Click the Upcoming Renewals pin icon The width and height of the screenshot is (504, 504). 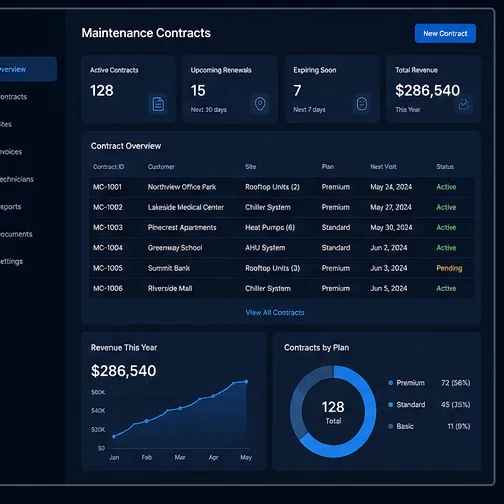260,104
